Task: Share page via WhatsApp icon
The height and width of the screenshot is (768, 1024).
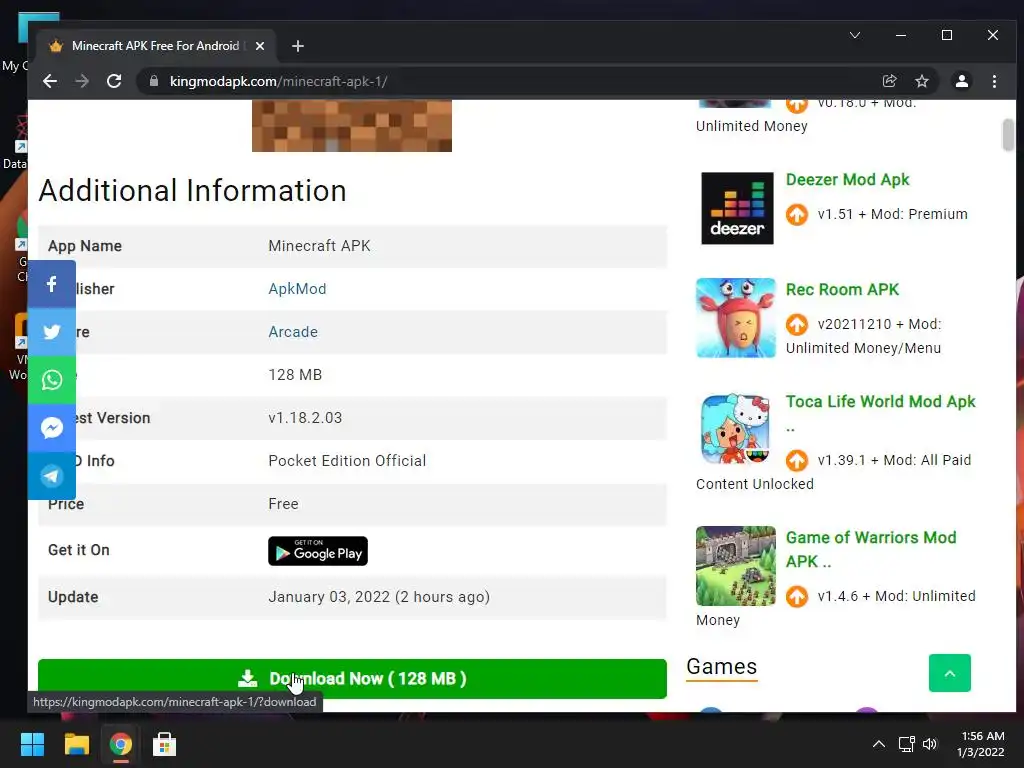Action: click(x=52, y=379)
